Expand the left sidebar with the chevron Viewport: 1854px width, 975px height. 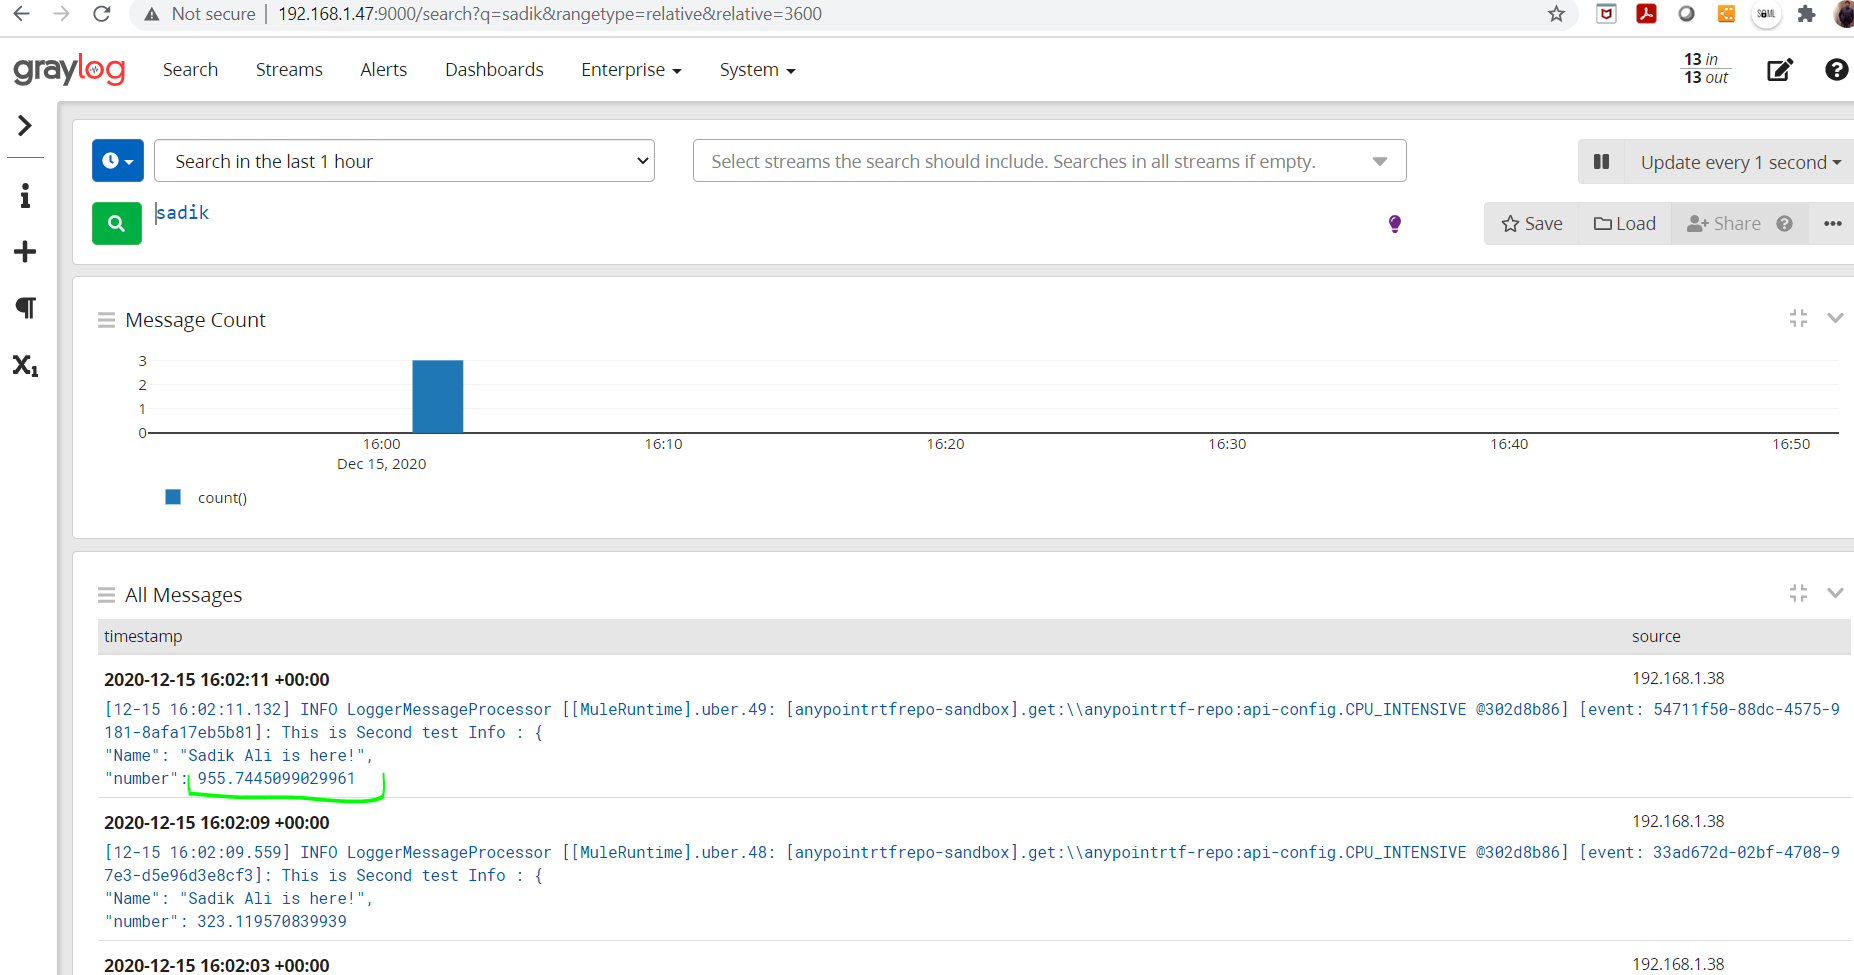click(x=25, y=126)
